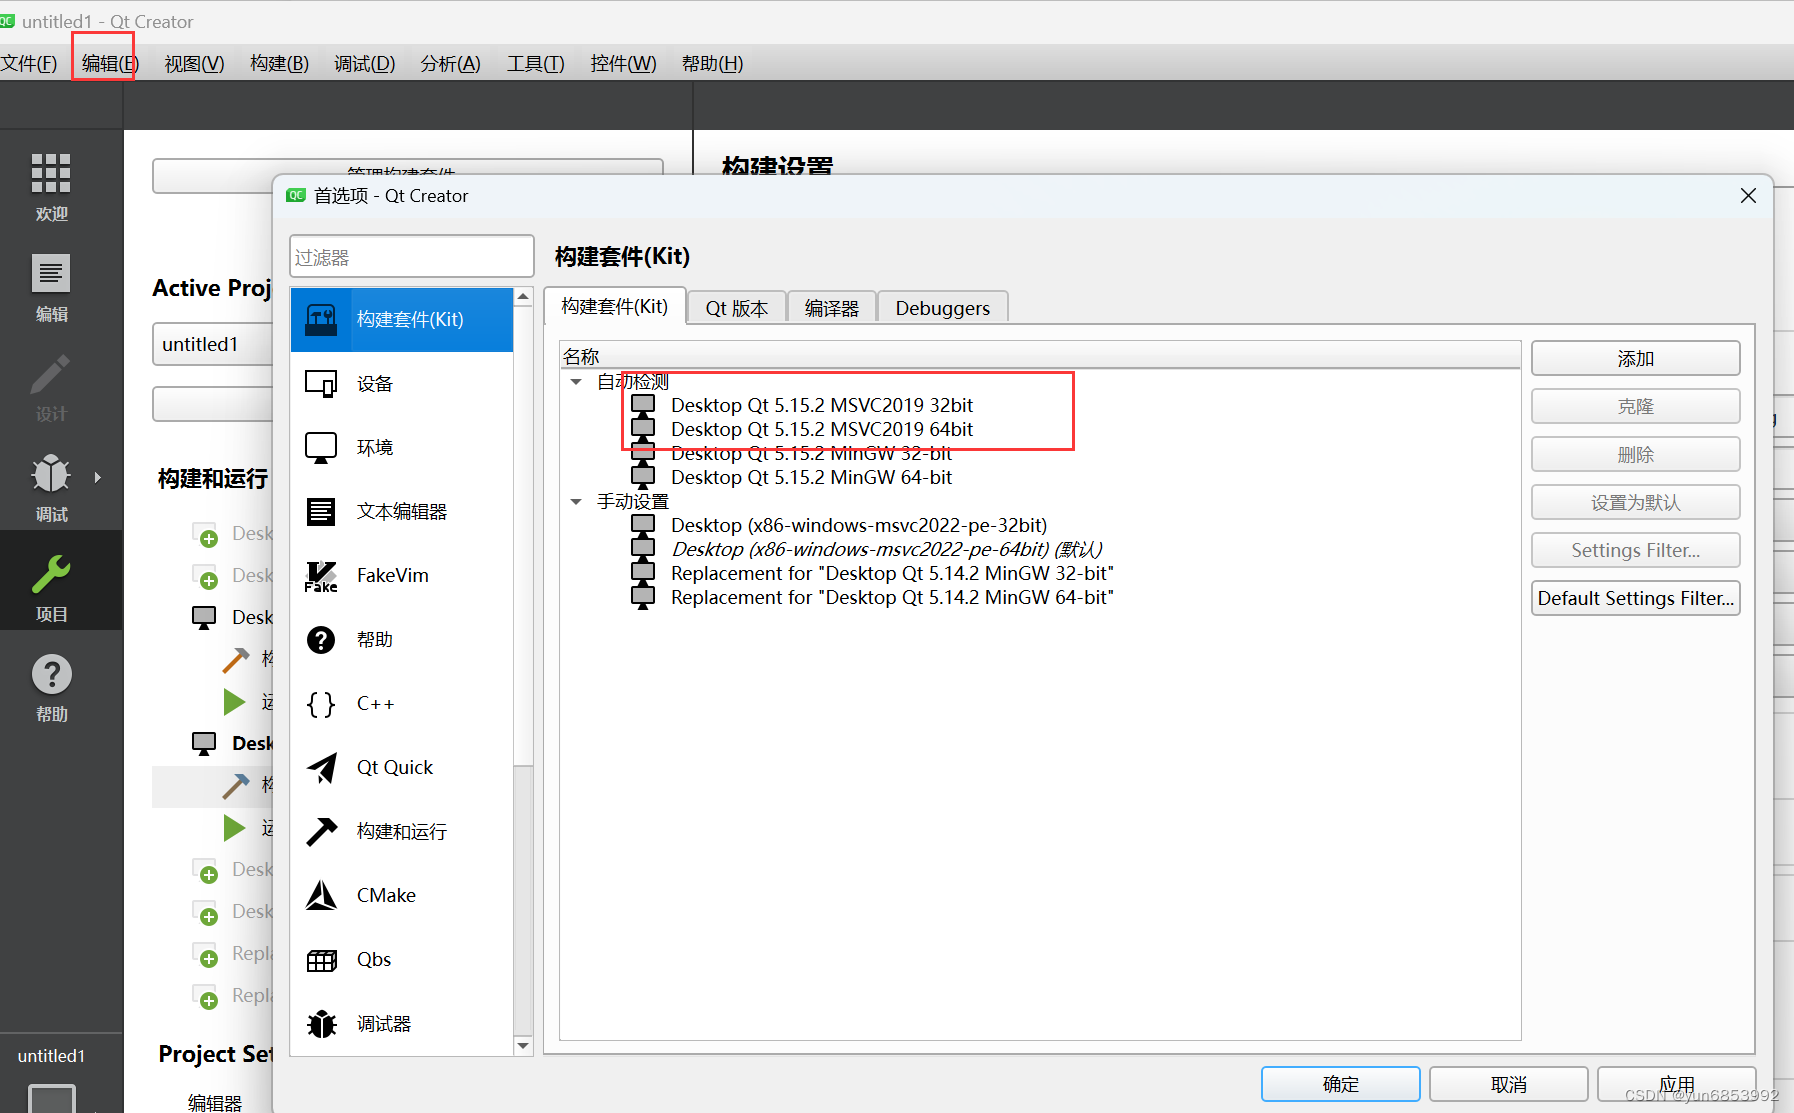Viewport: 1794px width, 1113px height.
Task: Click 设置为默认 (Make Default) button
Action: click(x=1635, y=503)
